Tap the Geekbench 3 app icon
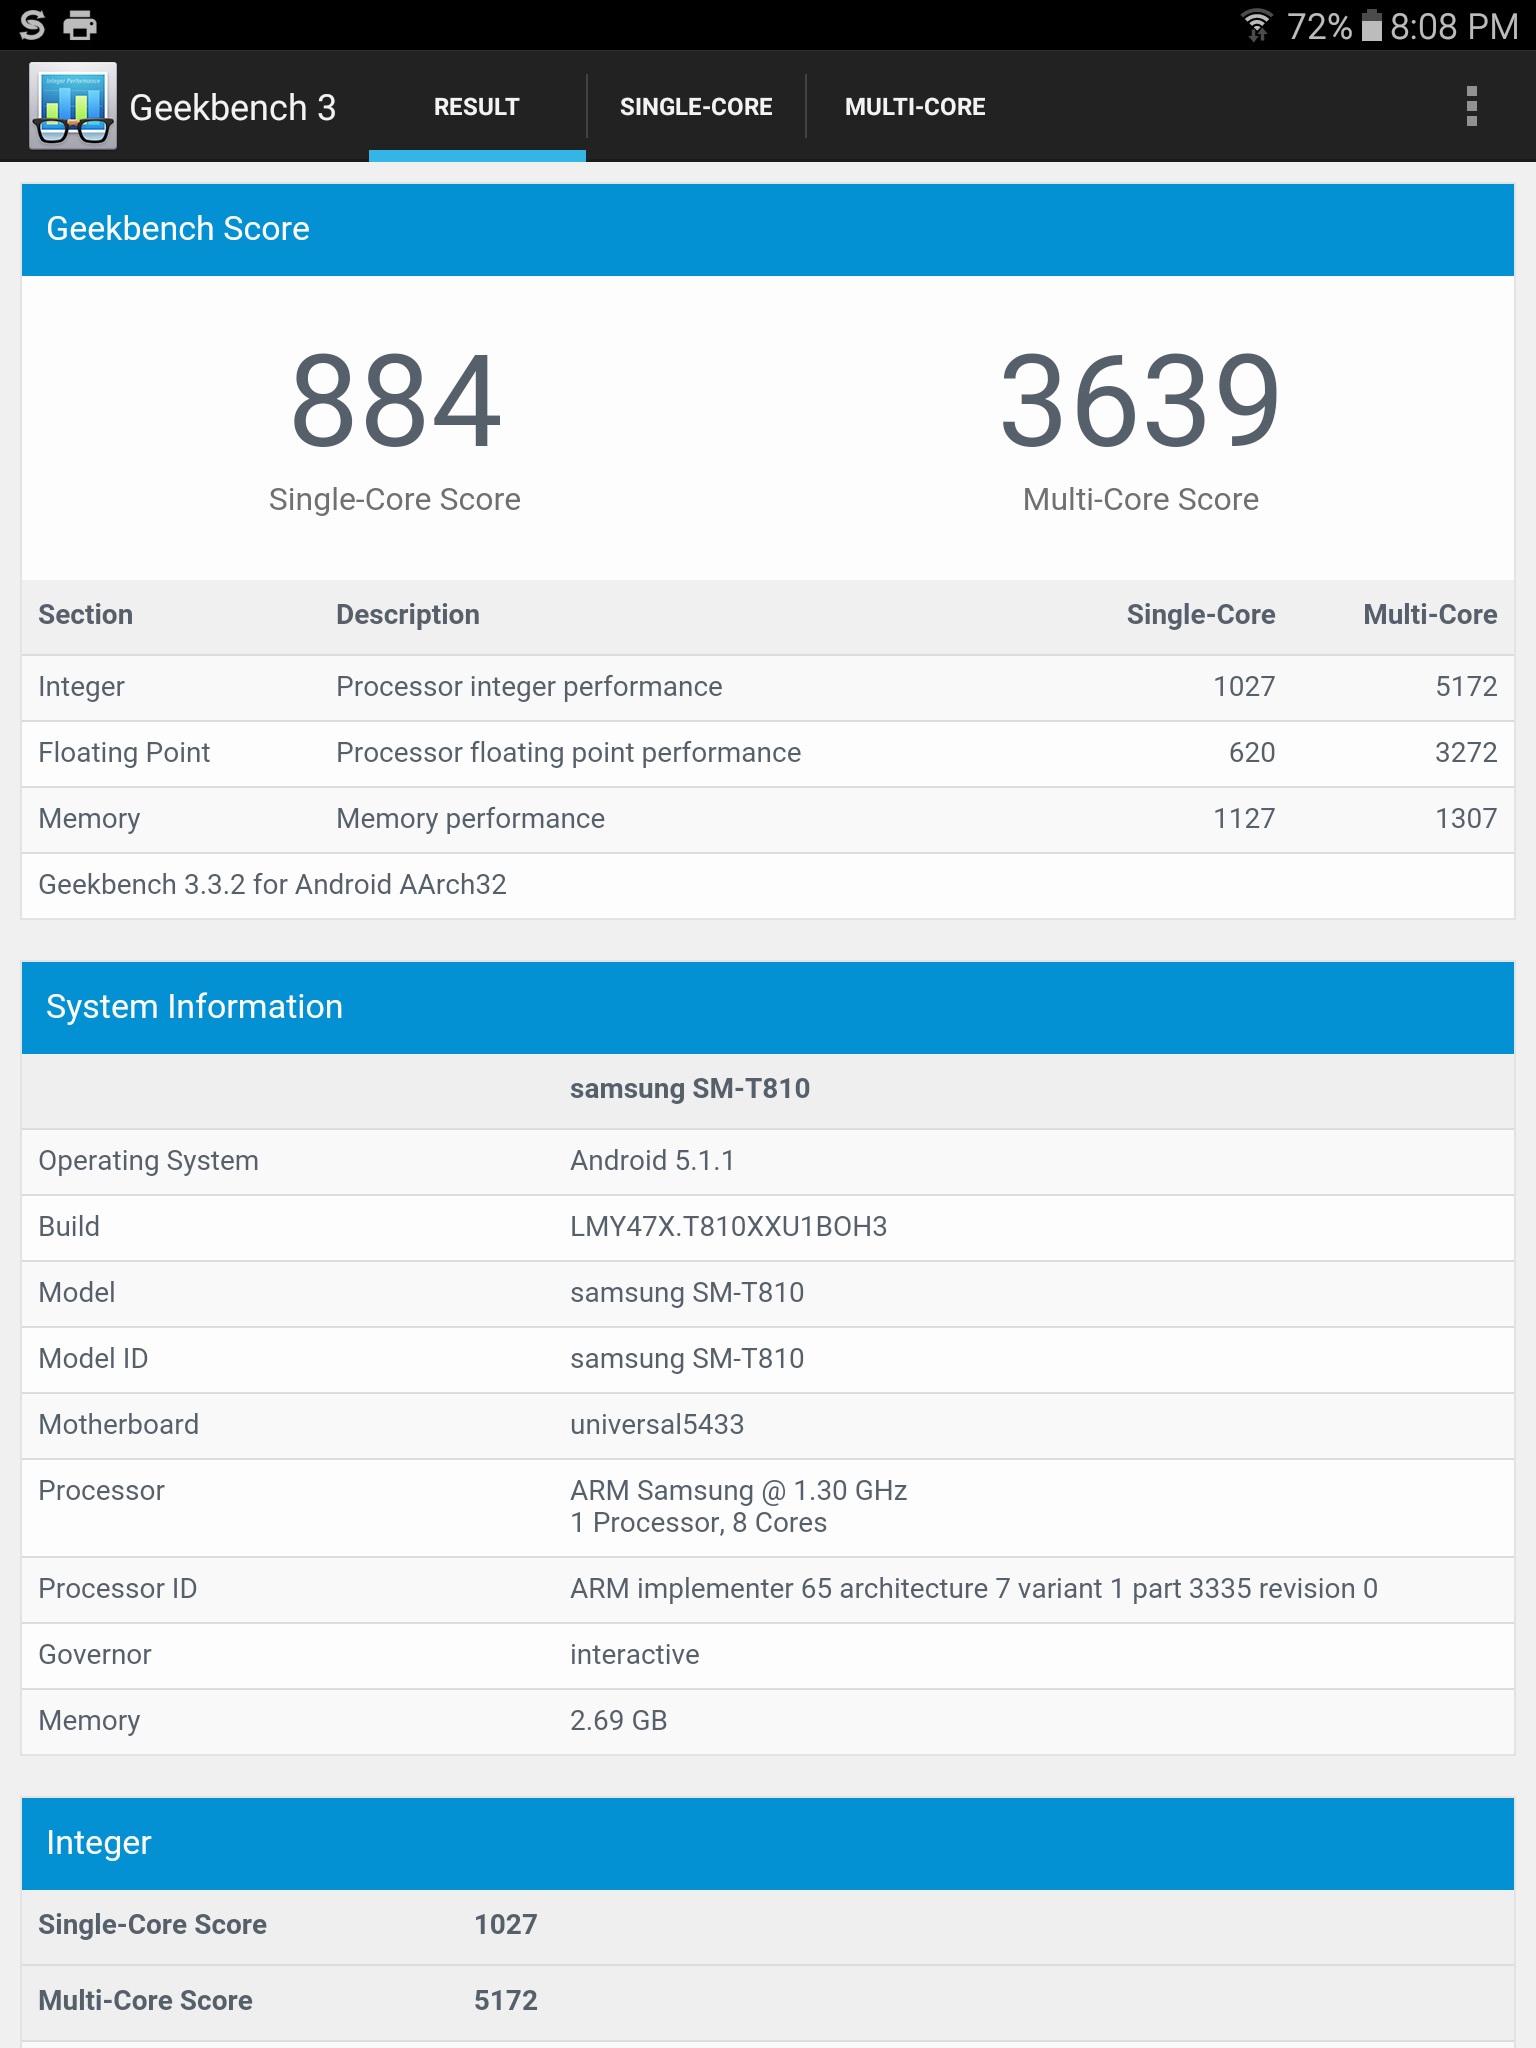The height and width of the screenshot is (2048, 1536). (73, 106)
